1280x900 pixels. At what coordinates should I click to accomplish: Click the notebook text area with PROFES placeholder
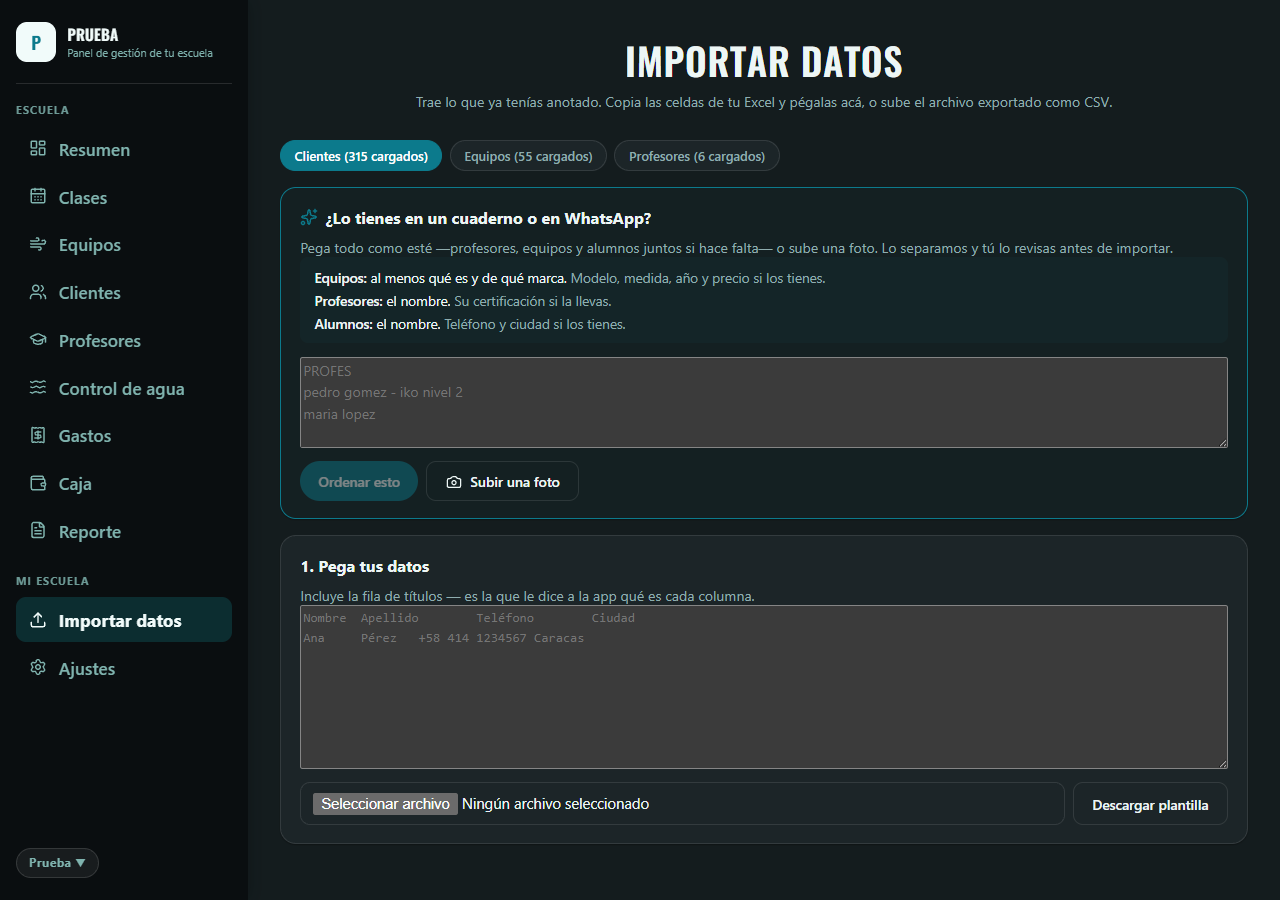[x=764, y=402]
